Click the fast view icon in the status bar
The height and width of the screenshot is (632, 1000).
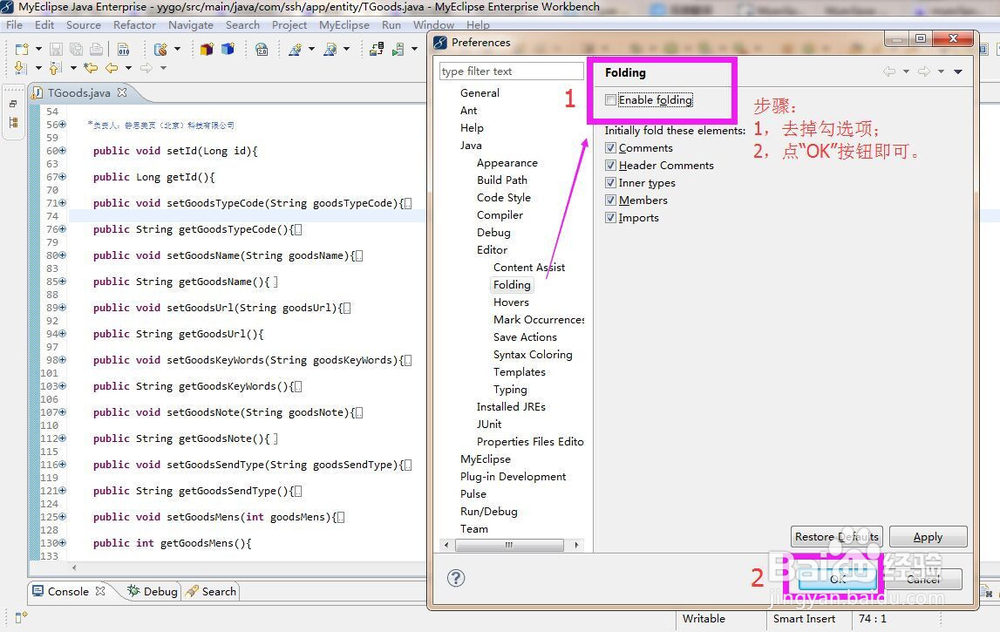point(20,617)
